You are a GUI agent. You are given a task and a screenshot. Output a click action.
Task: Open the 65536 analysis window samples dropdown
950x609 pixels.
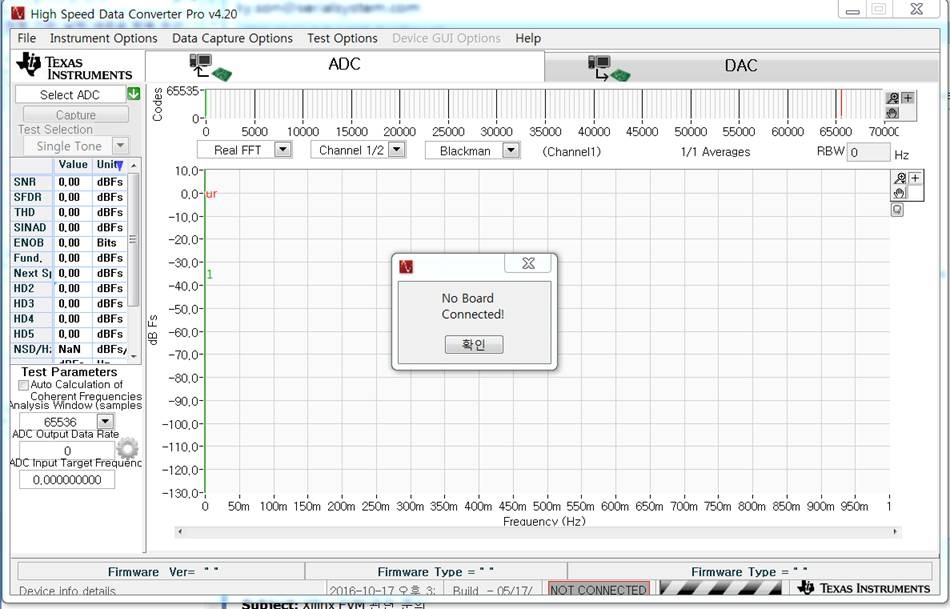(x=105, y=421)
